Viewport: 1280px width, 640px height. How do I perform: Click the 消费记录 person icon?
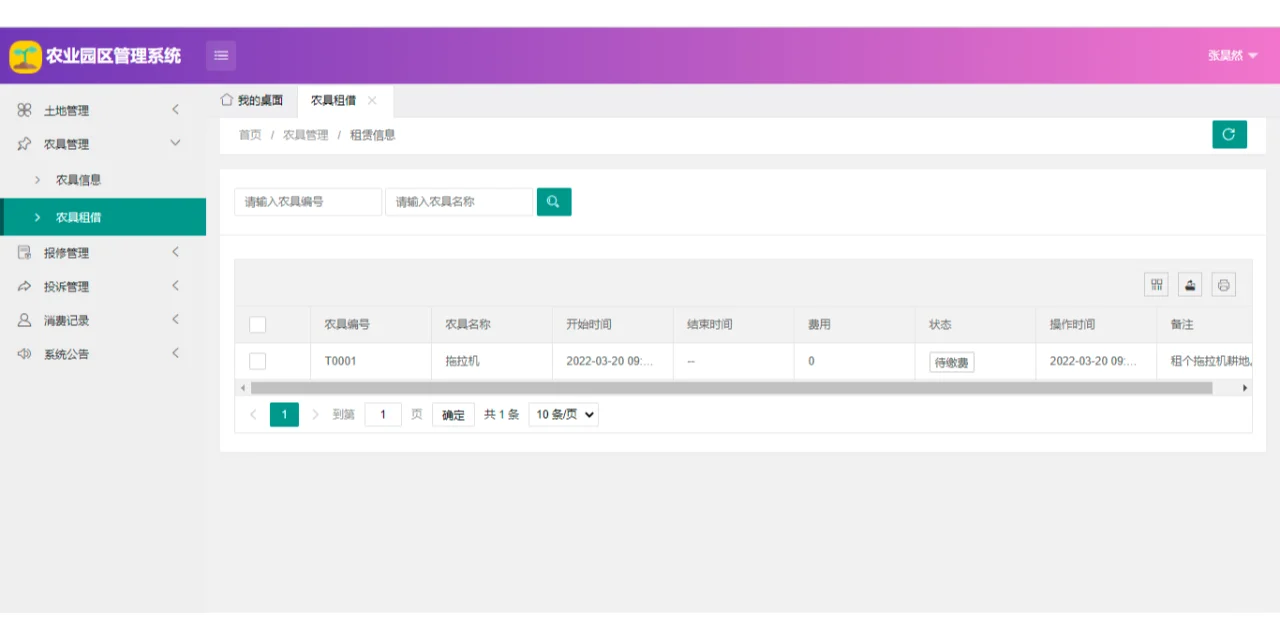tap(25, 320)
